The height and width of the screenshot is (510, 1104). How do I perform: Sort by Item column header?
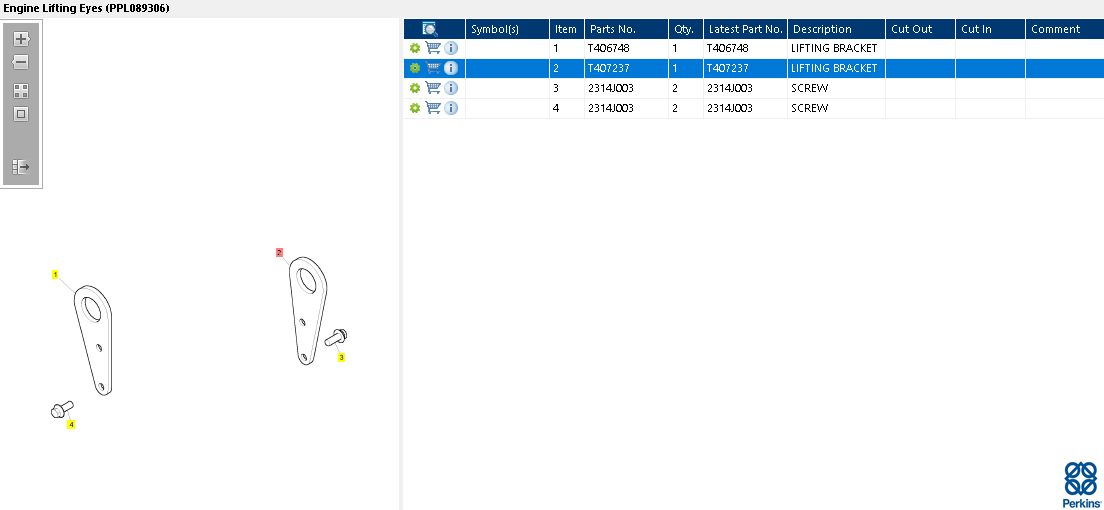tap(566, 29)
